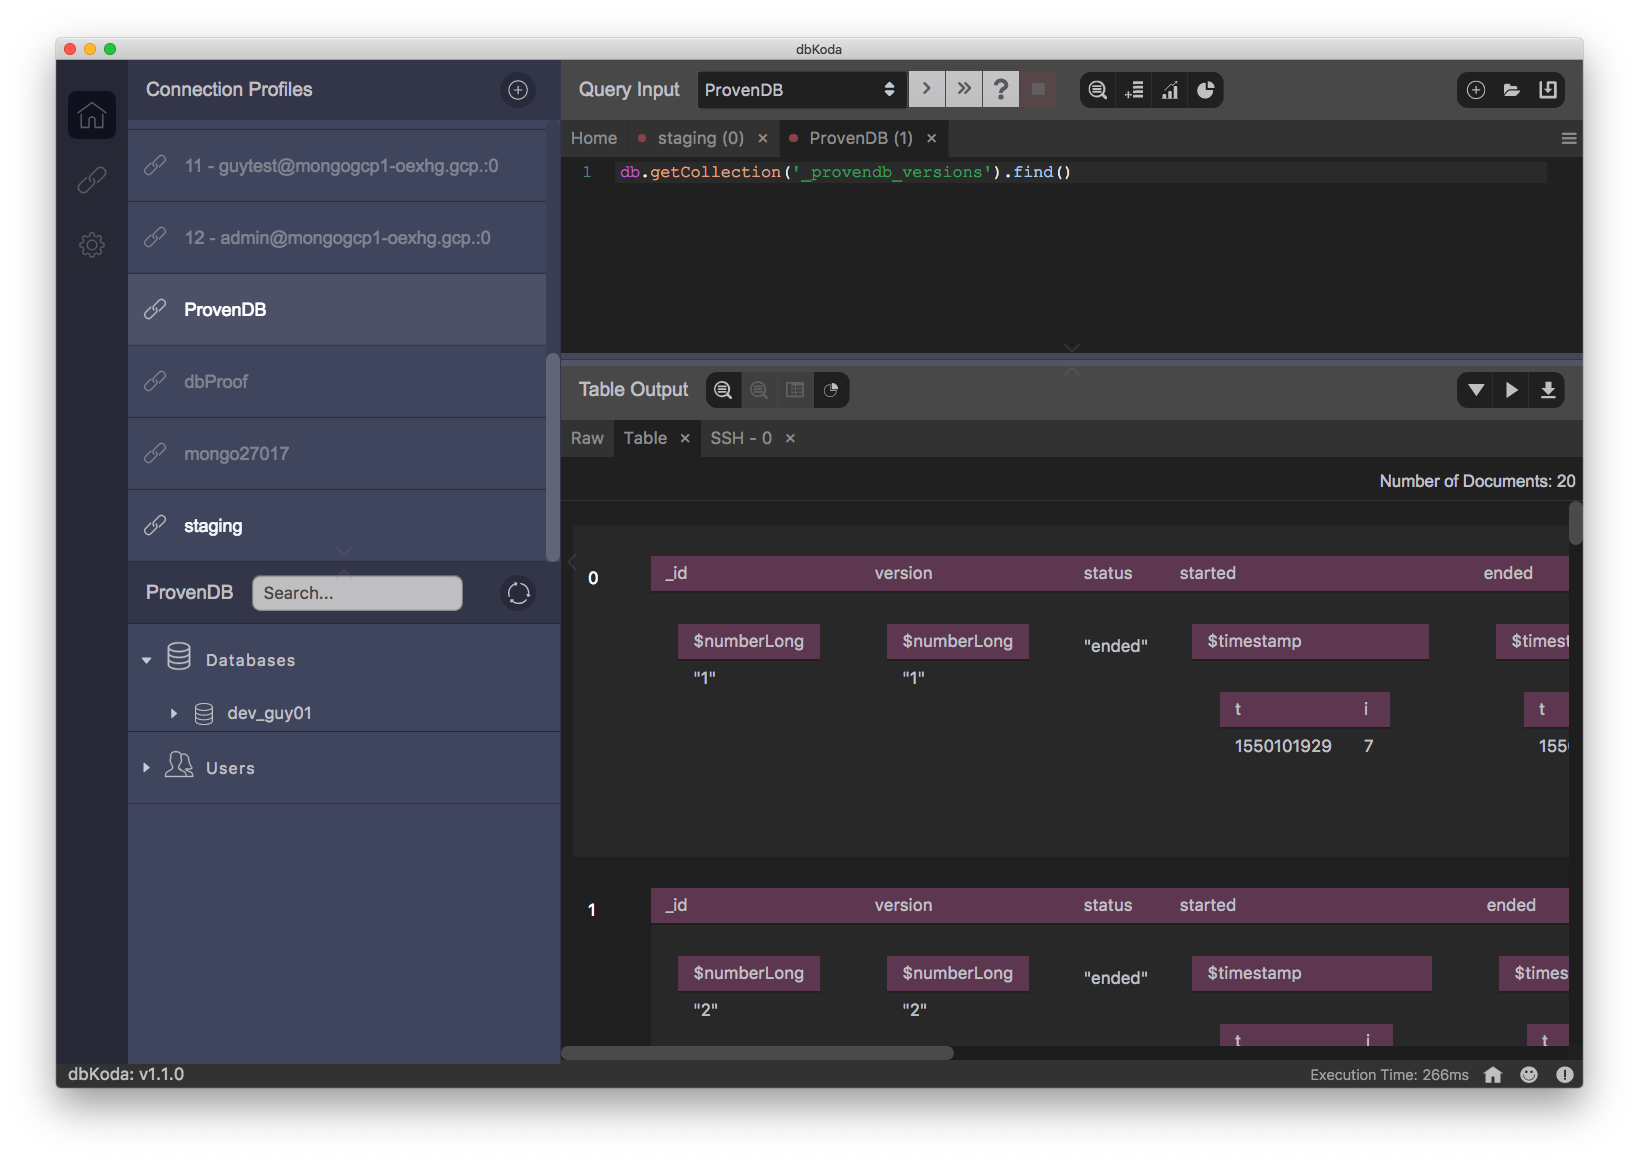Close the SSH - 0 output tab
1639x1162 pixels.
790,438
